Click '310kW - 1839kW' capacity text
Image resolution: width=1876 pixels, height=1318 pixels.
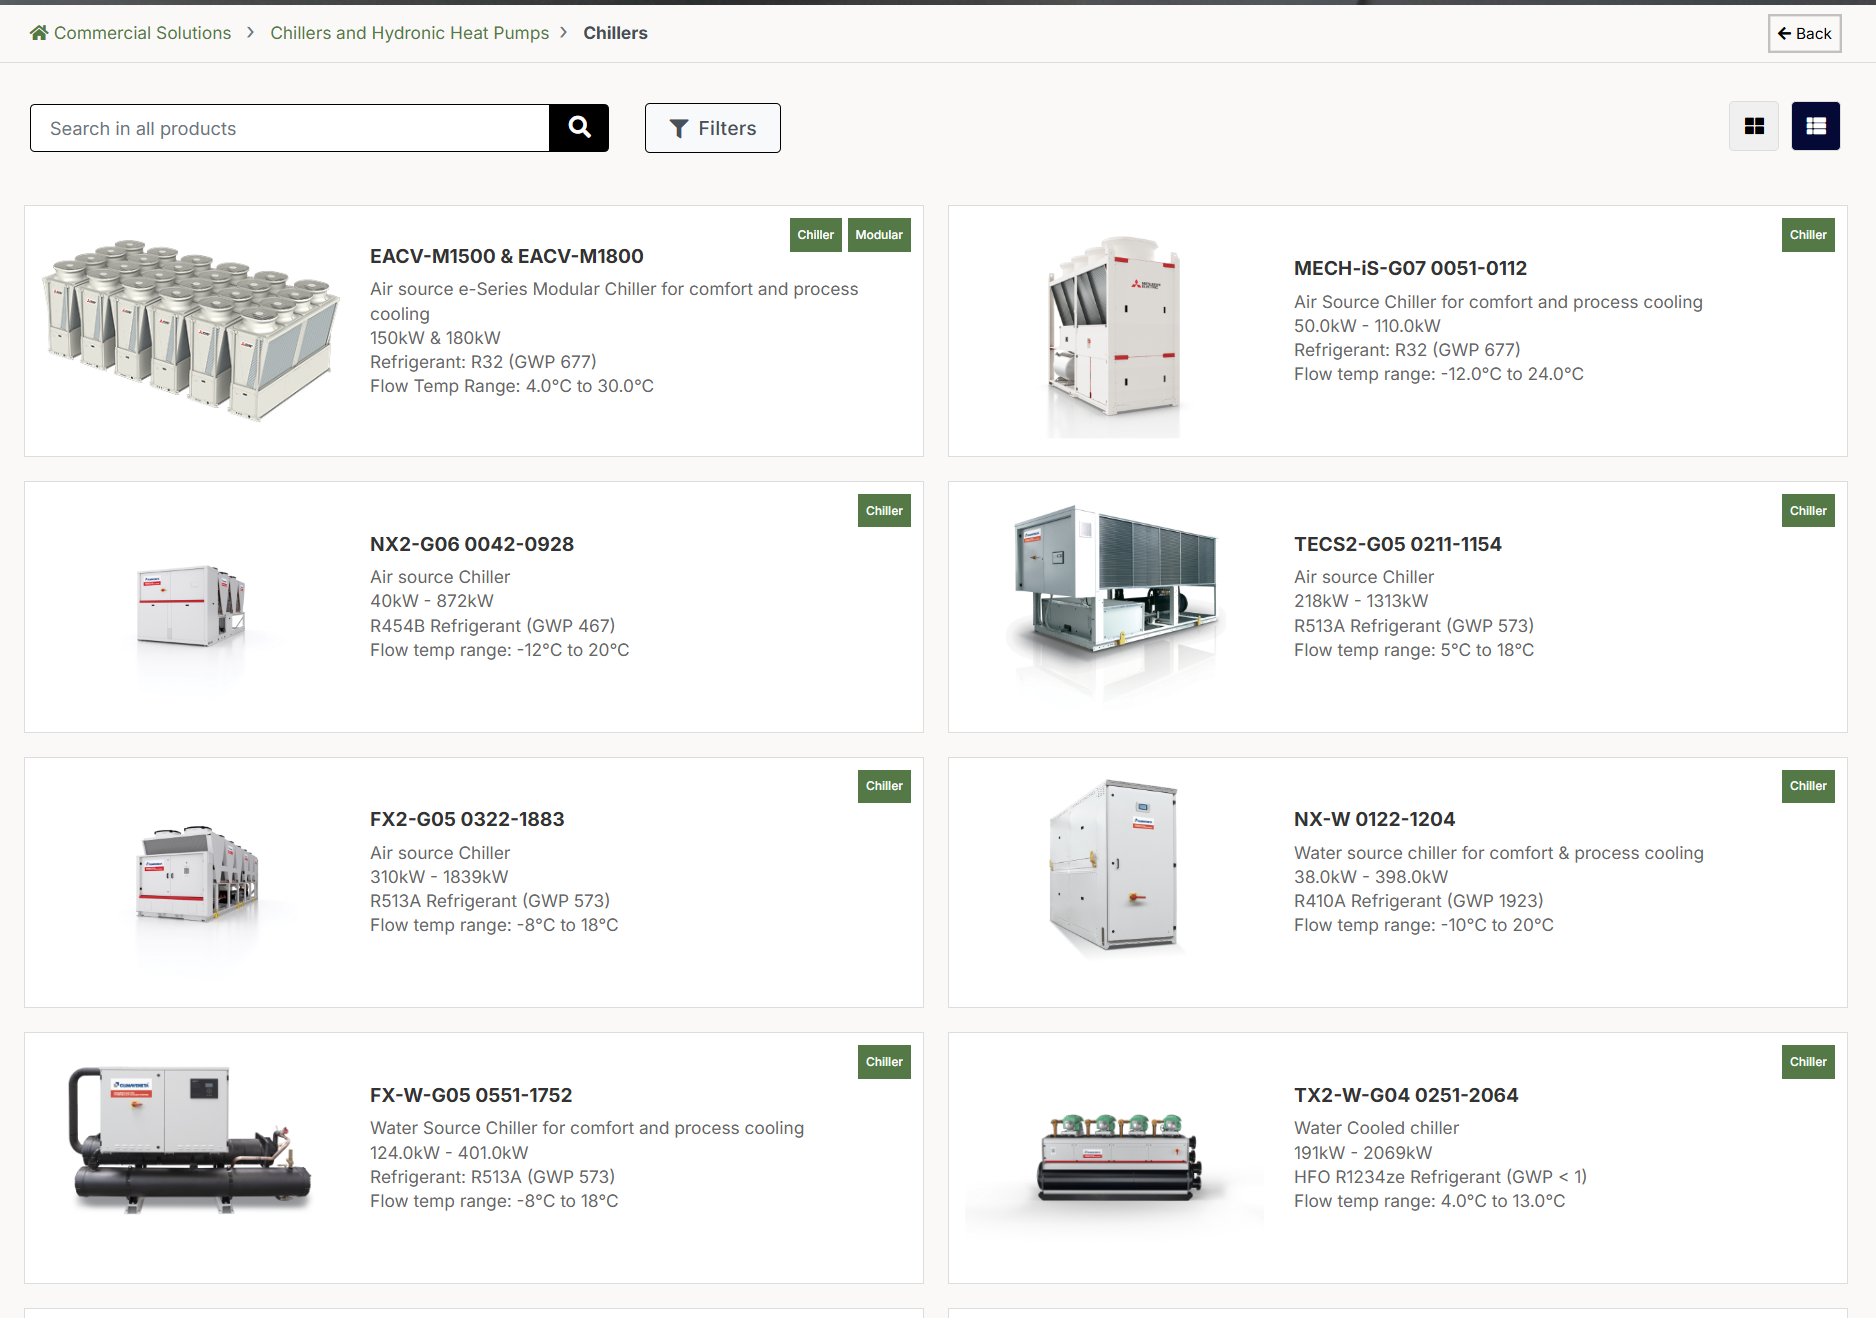[x=439, y=877]
